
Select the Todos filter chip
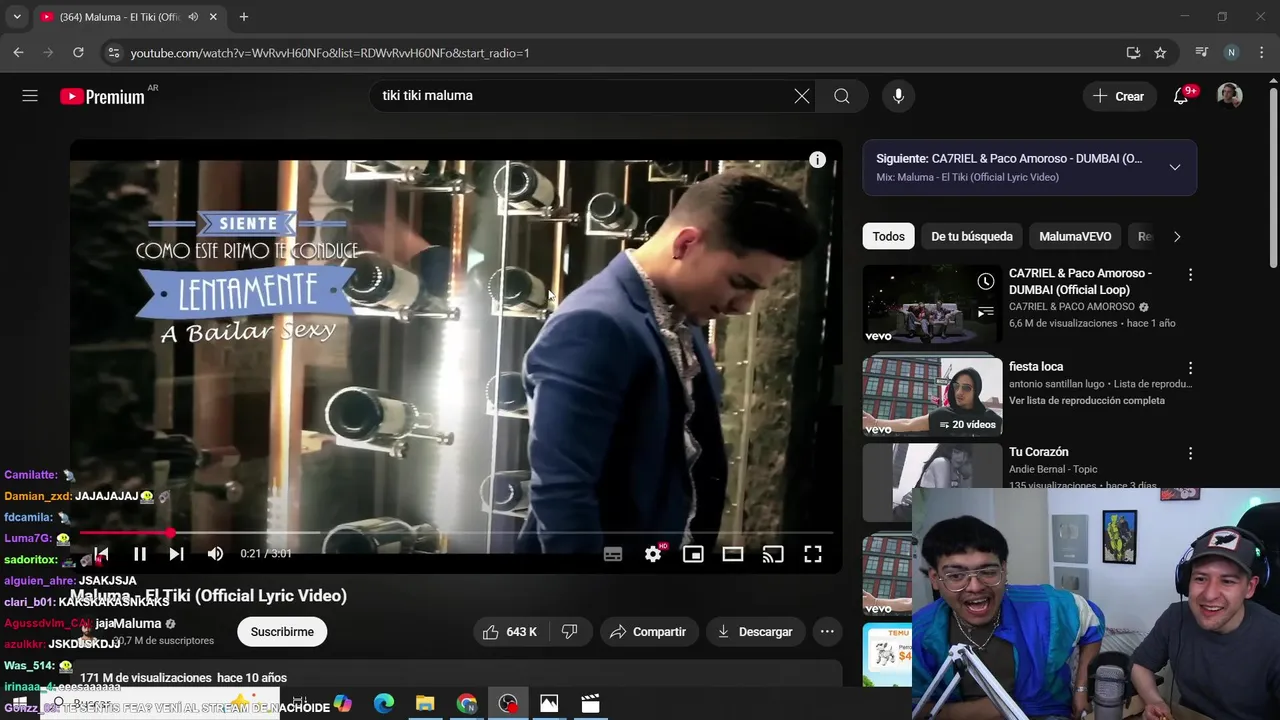888,237
